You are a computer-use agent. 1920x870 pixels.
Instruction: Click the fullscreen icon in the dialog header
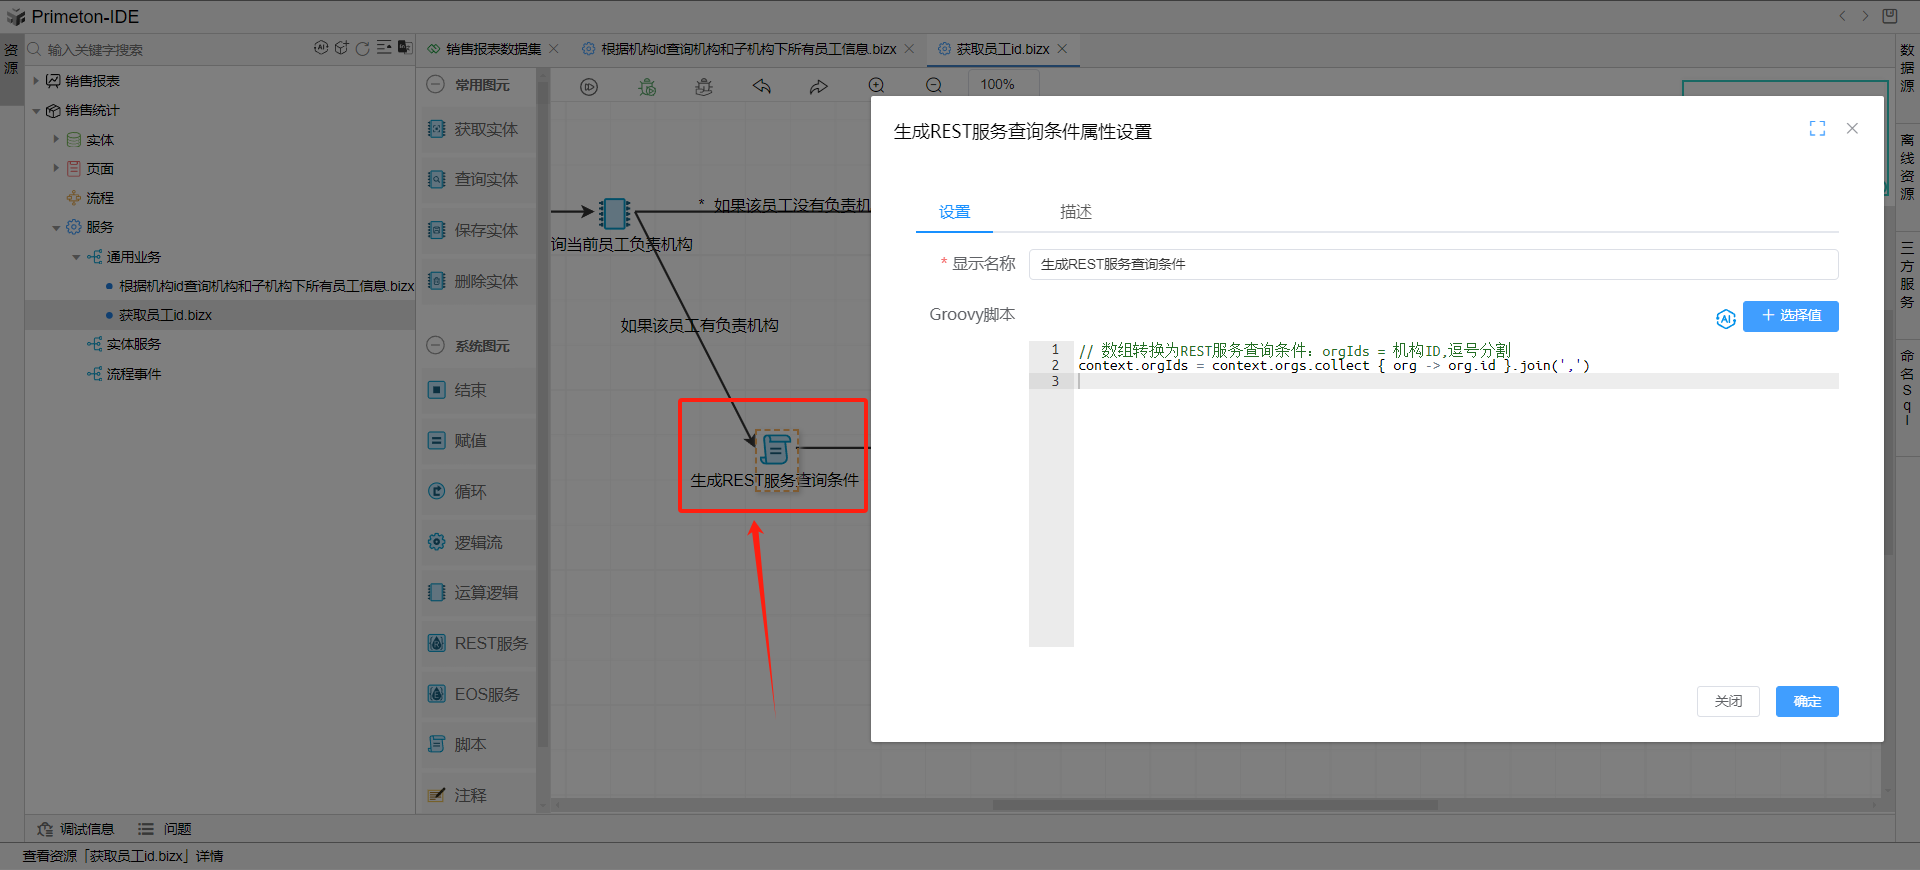[1817, 129]
